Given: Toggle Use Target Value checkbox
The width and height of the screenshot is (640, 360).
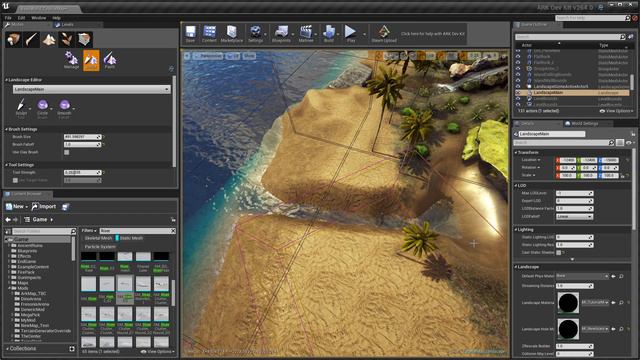Looking at the screenshot, I should click(x=16, y=180).
